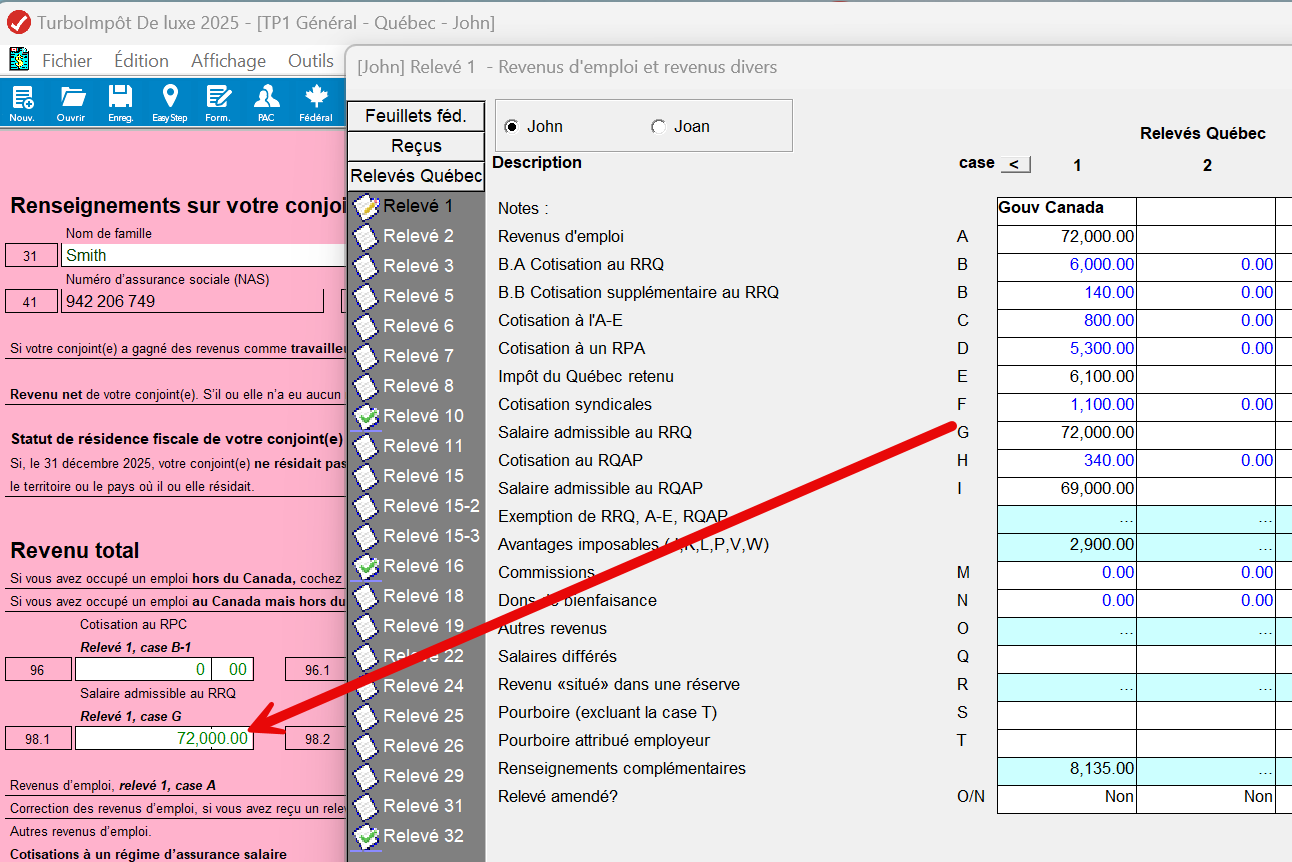This screenshot has width=1292, height=862.
Task: Save the return using the Enreg. icon
Action: [x=120, y=103]
